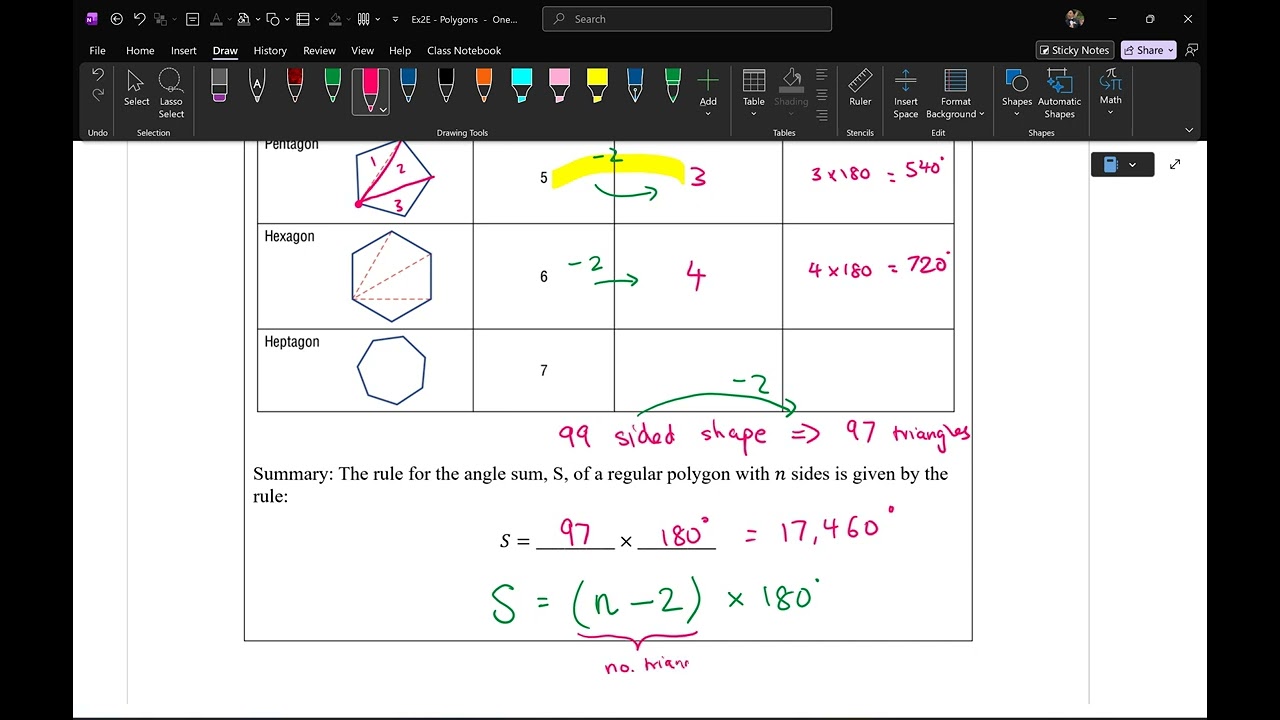This screenshot has width=1280, height=720.
Task: Switch to the Home tab
Action: point(140,50)
